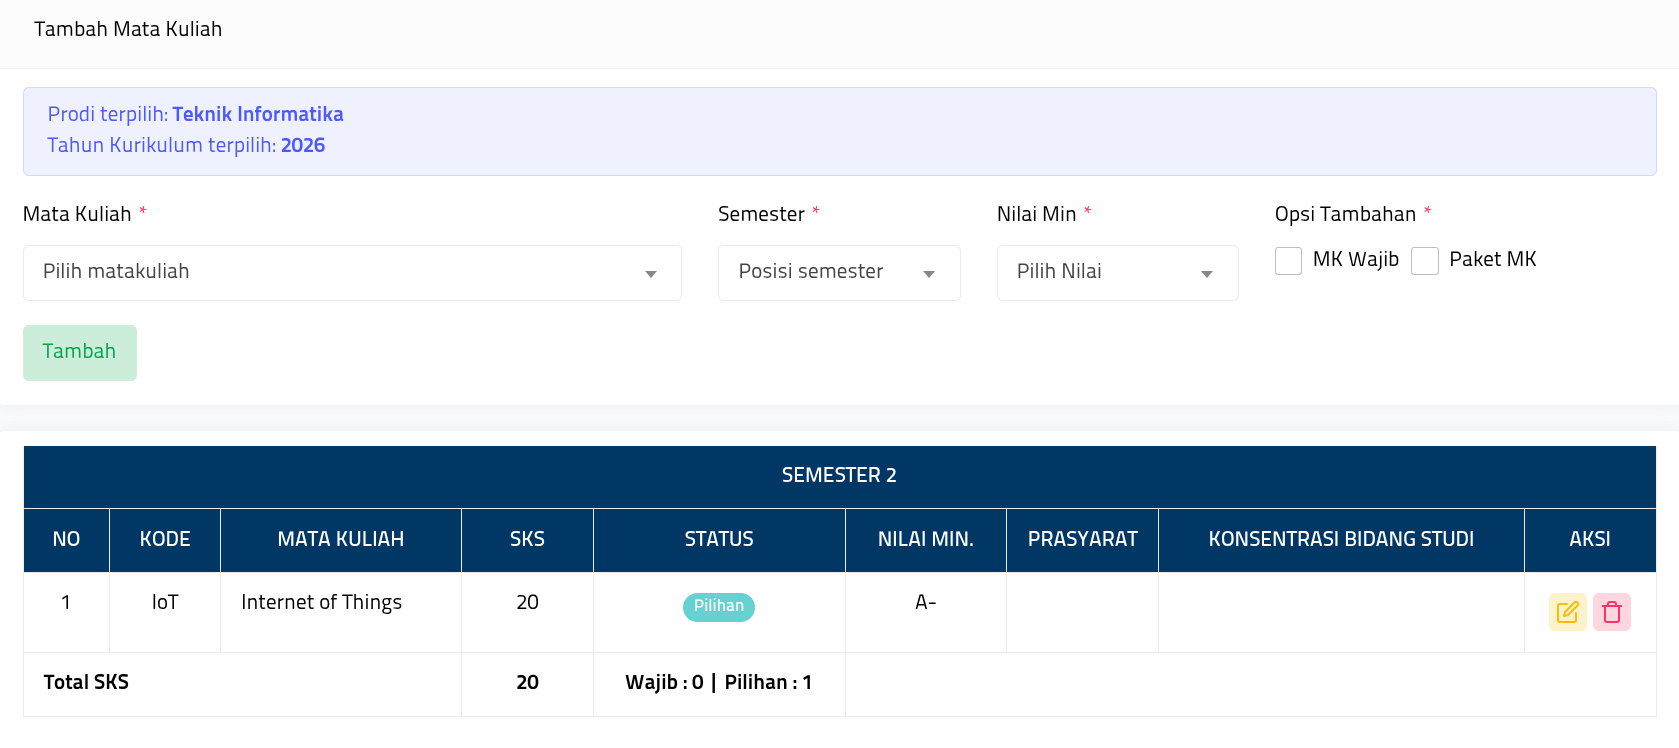Select the MATA KULIAH column header

point(340,540)
